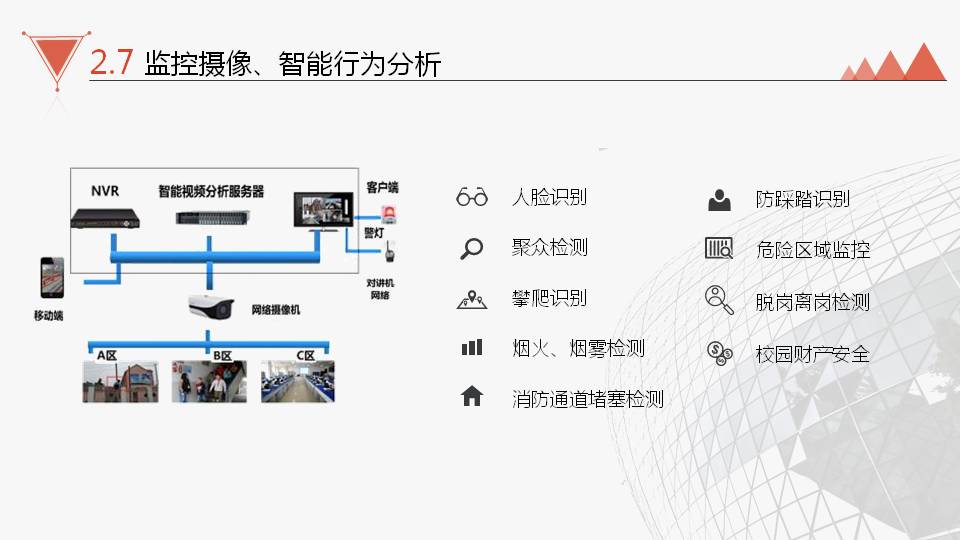The width and height of the screenshot is (960, 540).
Task: Click the A区 surveillance photo
Action: [120, 382]
